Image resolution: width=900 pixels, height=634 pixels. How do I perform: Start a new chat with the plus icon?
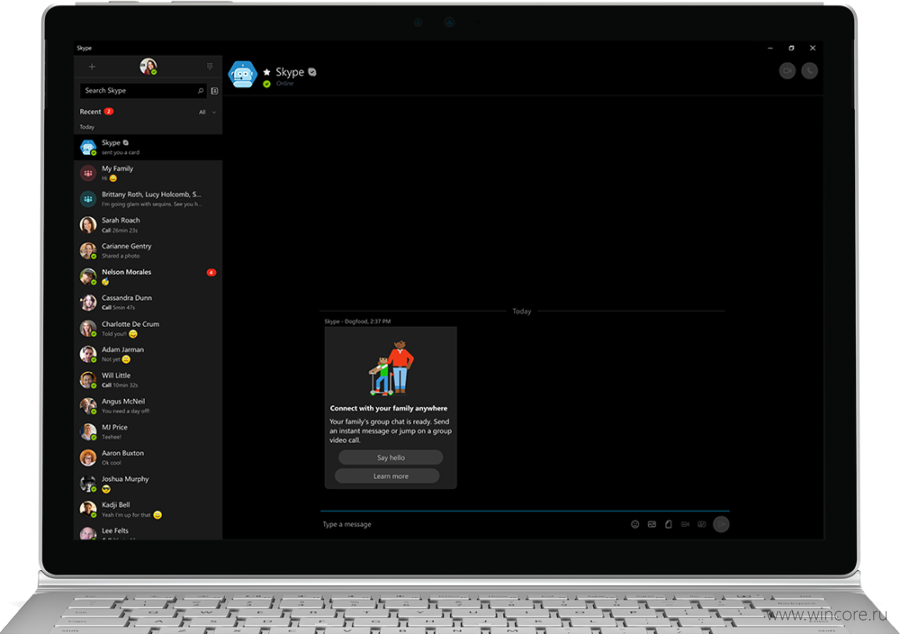click(92, 67)
